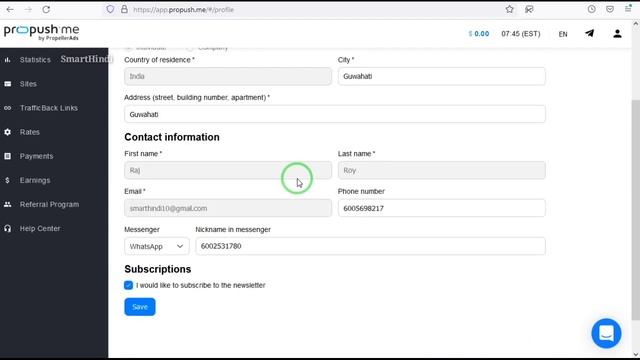The height and width of the screenshot is (360, 640).
Task: Click the browser address bar URL
Action: (x=183, y=9)
